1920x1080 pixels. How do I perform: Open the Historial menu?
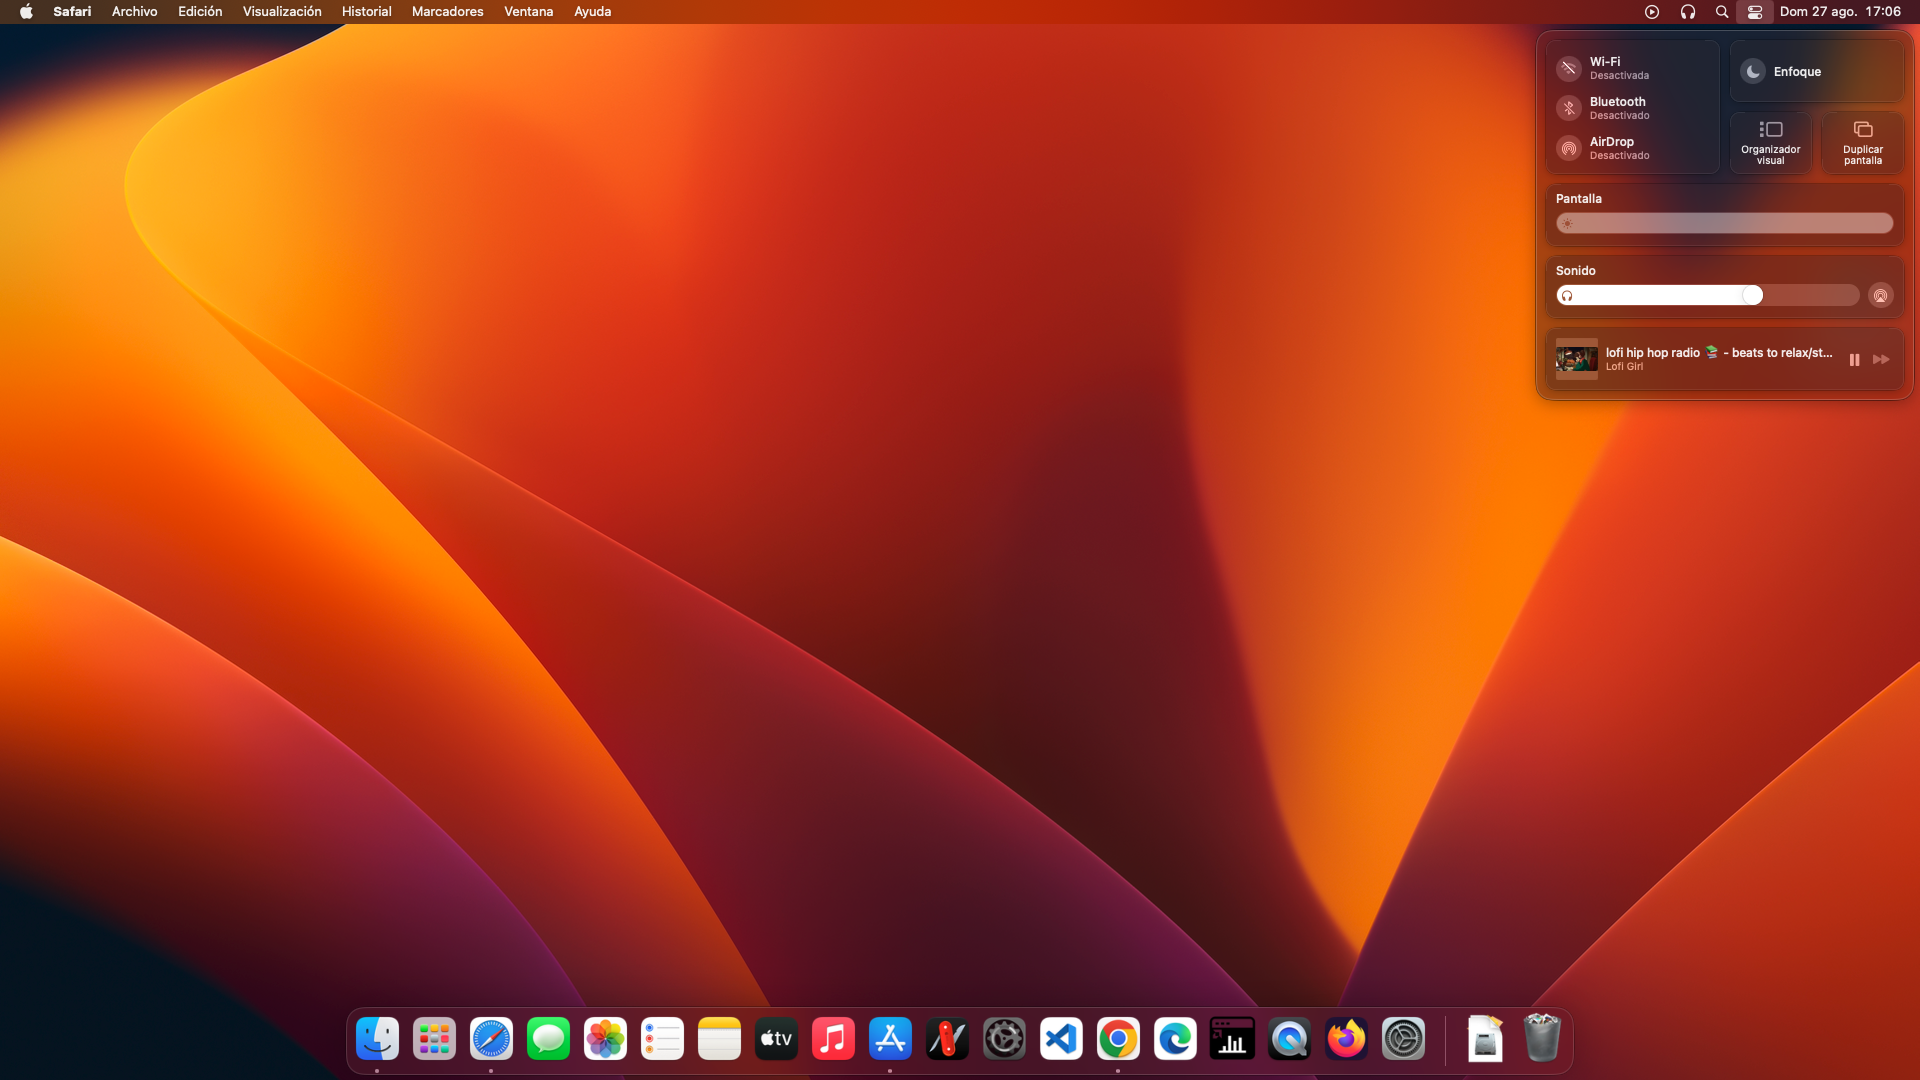[x=366, y=11]
